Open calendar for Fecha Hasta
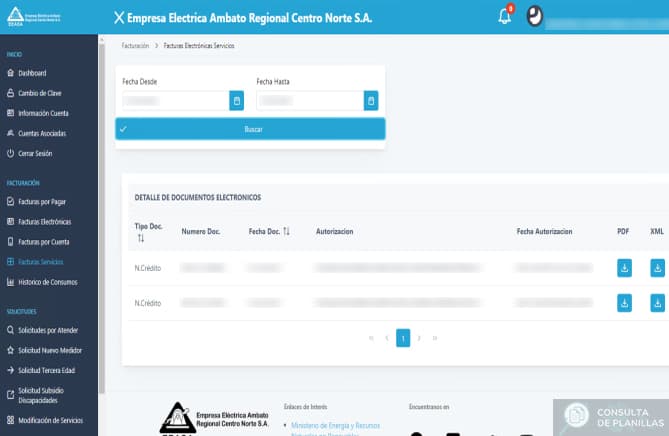Viewport: 669px width, 436px height. (371, 101)
